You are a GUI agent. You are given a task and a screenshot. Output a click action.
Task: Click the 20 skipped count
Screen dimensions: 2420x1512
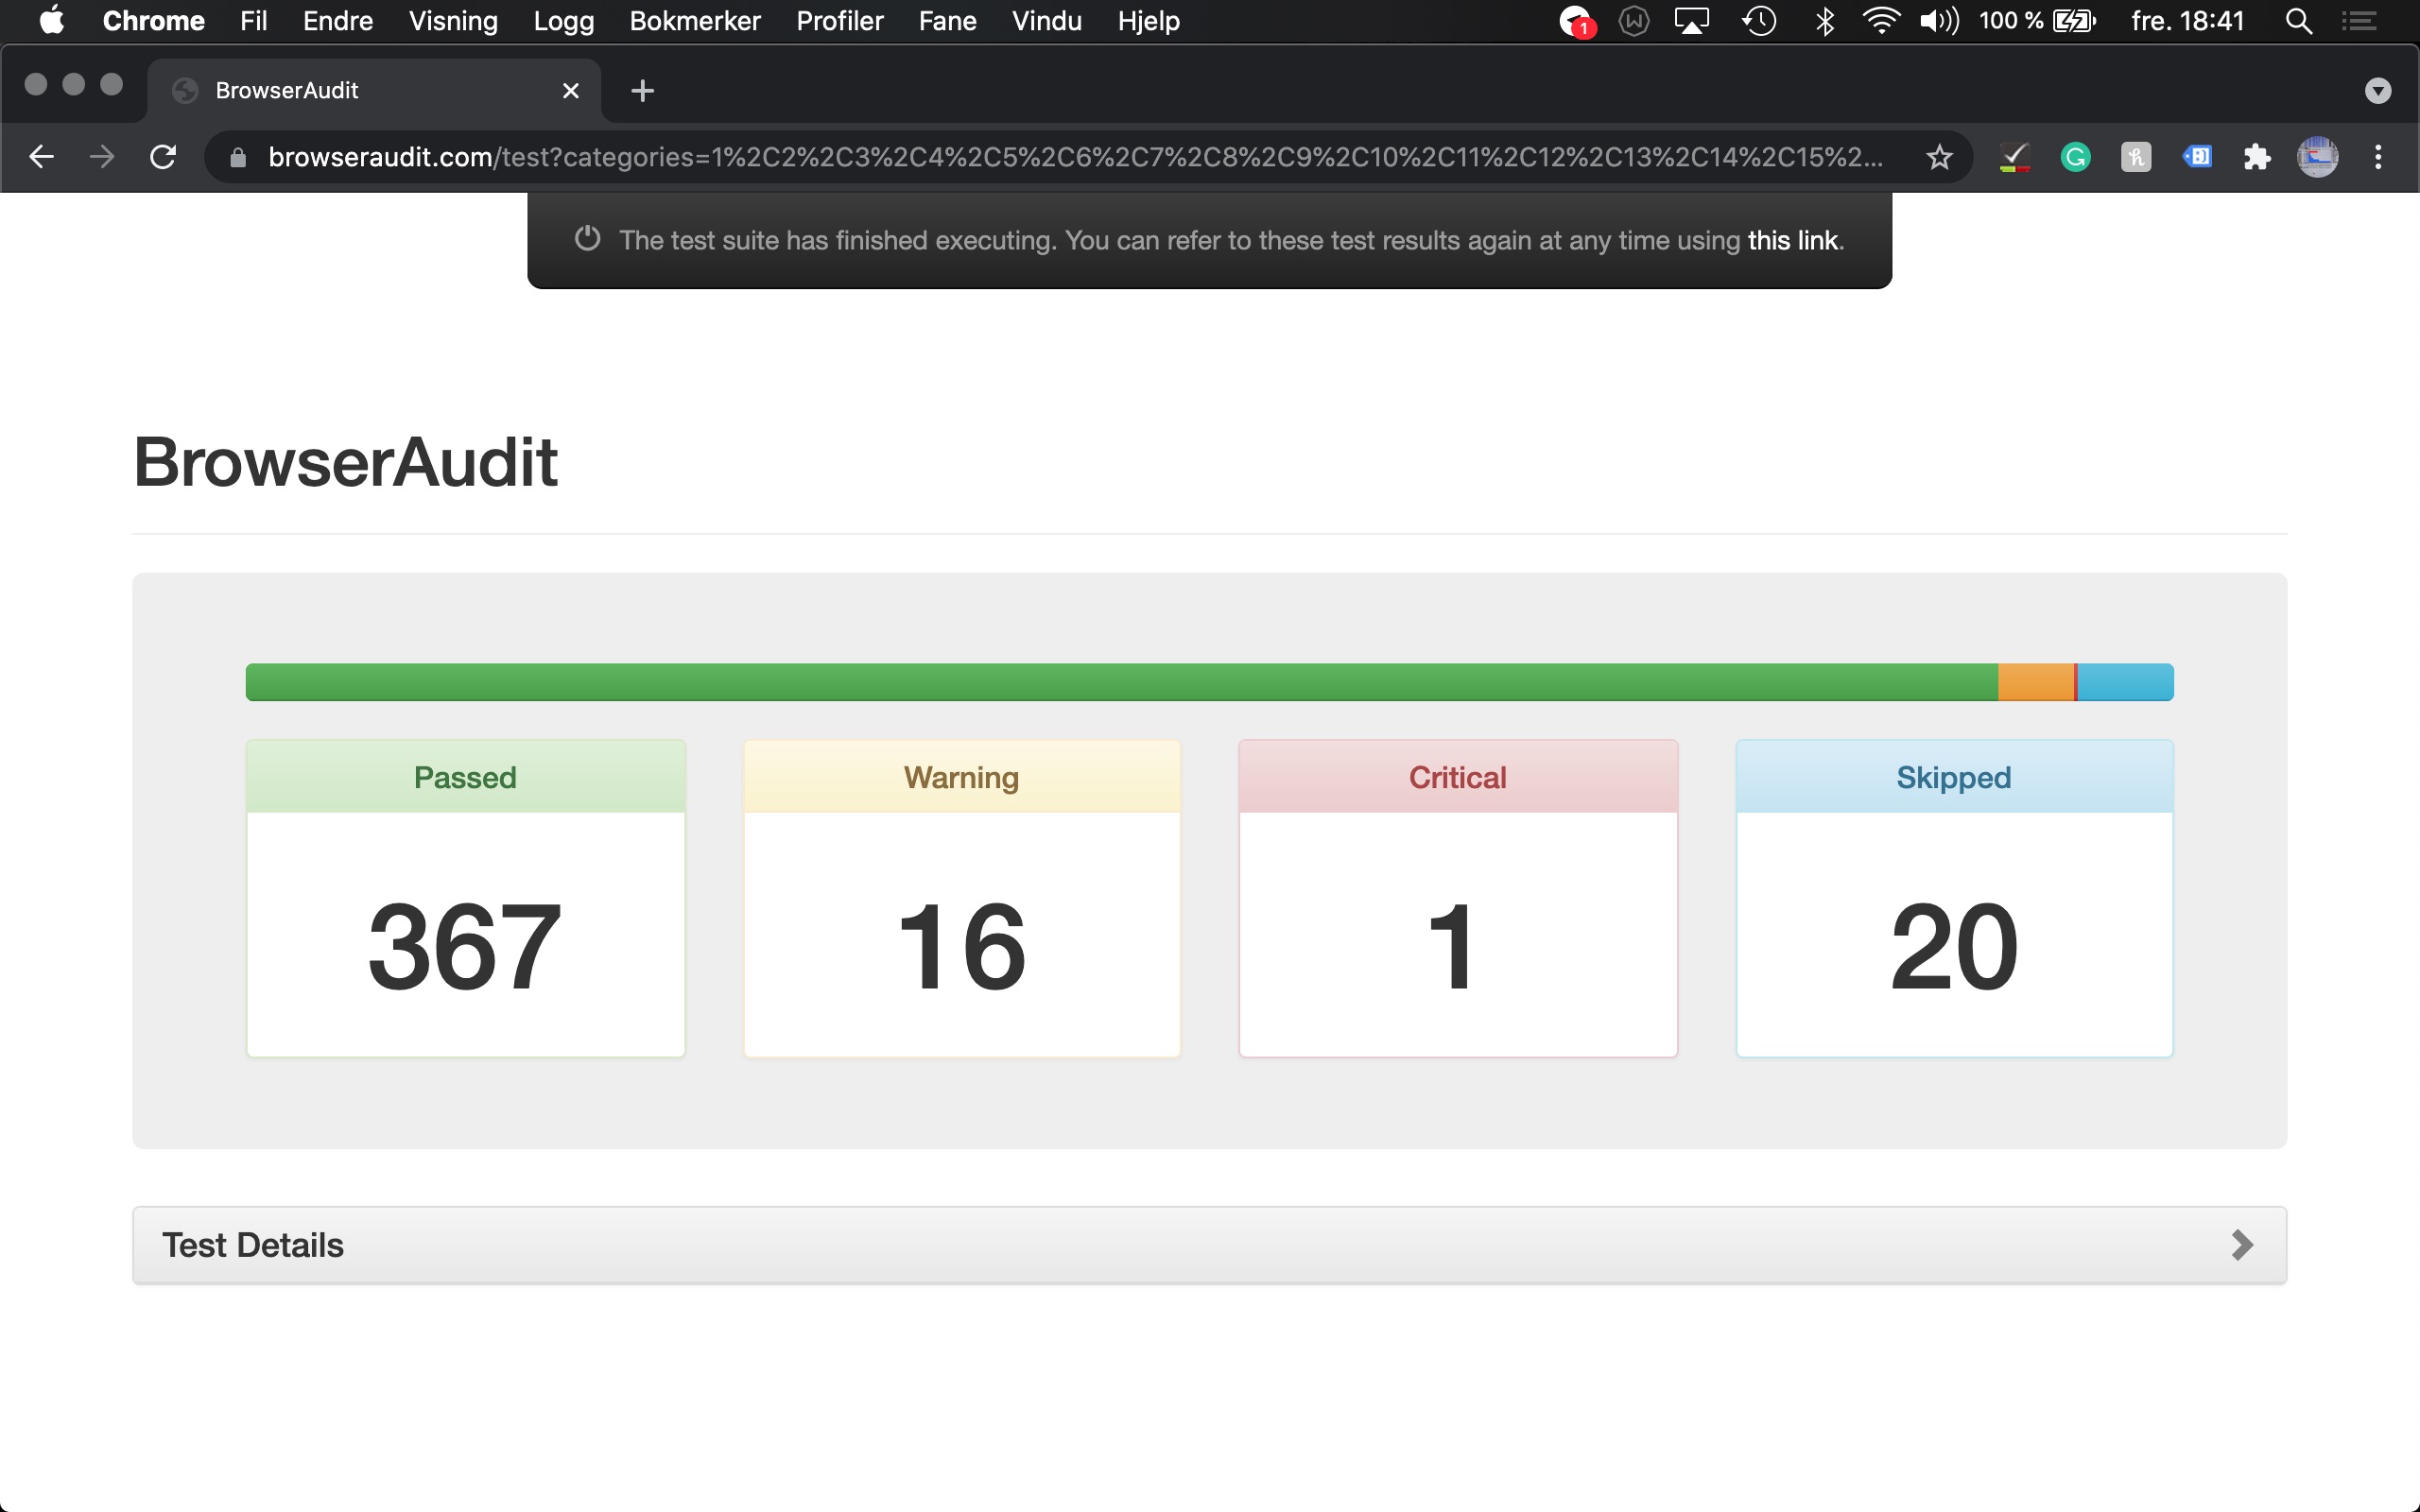[1953, 947]
